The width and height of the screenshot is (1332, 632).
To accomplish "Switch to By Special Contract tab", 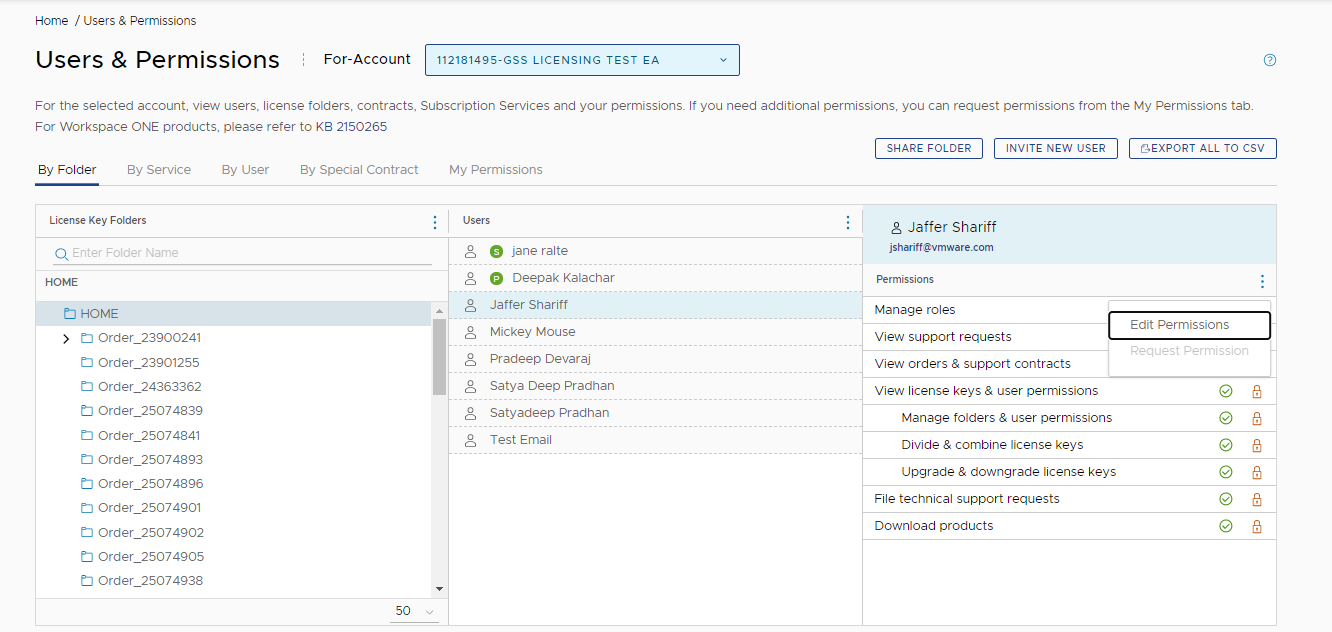I will (x=359, y=170).
